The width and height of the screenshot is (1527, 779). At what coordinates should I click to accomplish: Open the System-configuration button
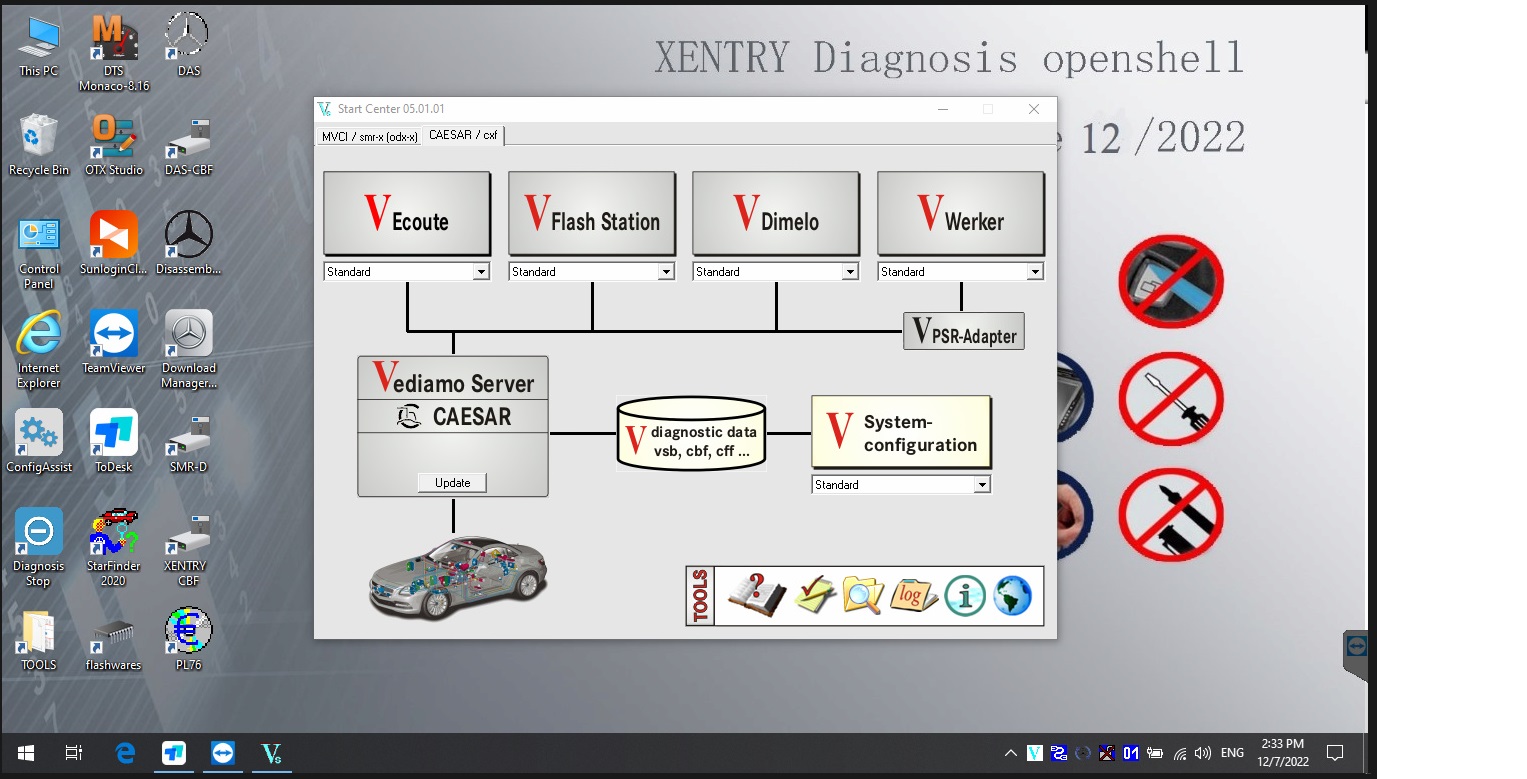[x=901, y=432]
